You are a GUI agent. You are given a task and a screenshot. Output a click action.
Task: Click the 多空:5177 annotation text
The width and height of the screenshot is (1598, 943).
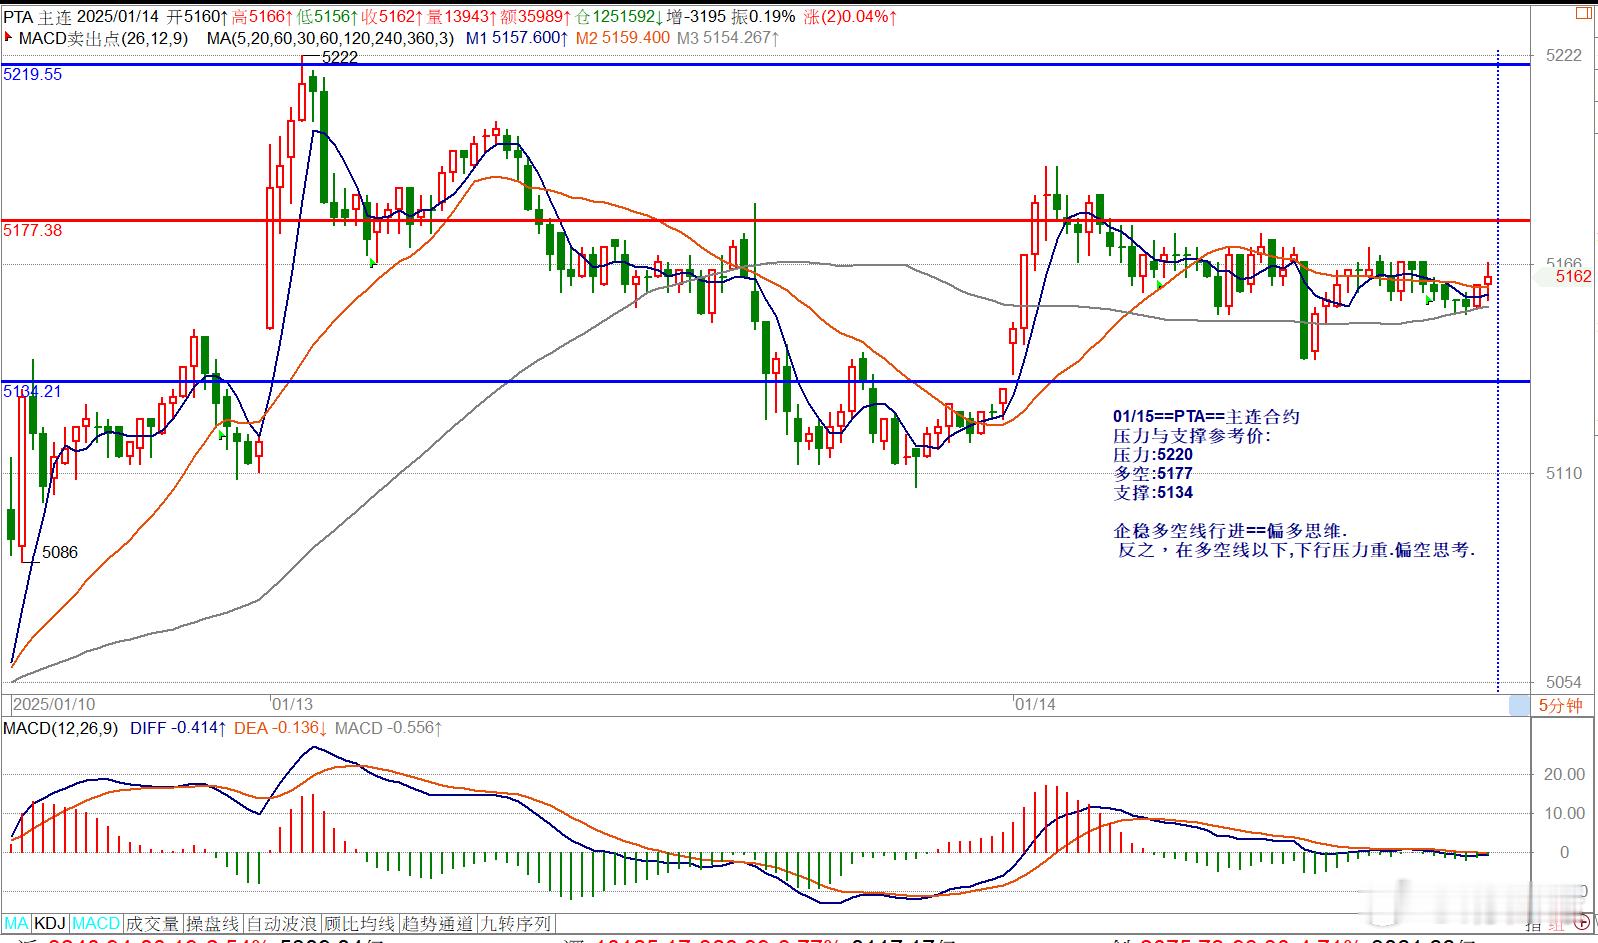tap(1153, 473)
